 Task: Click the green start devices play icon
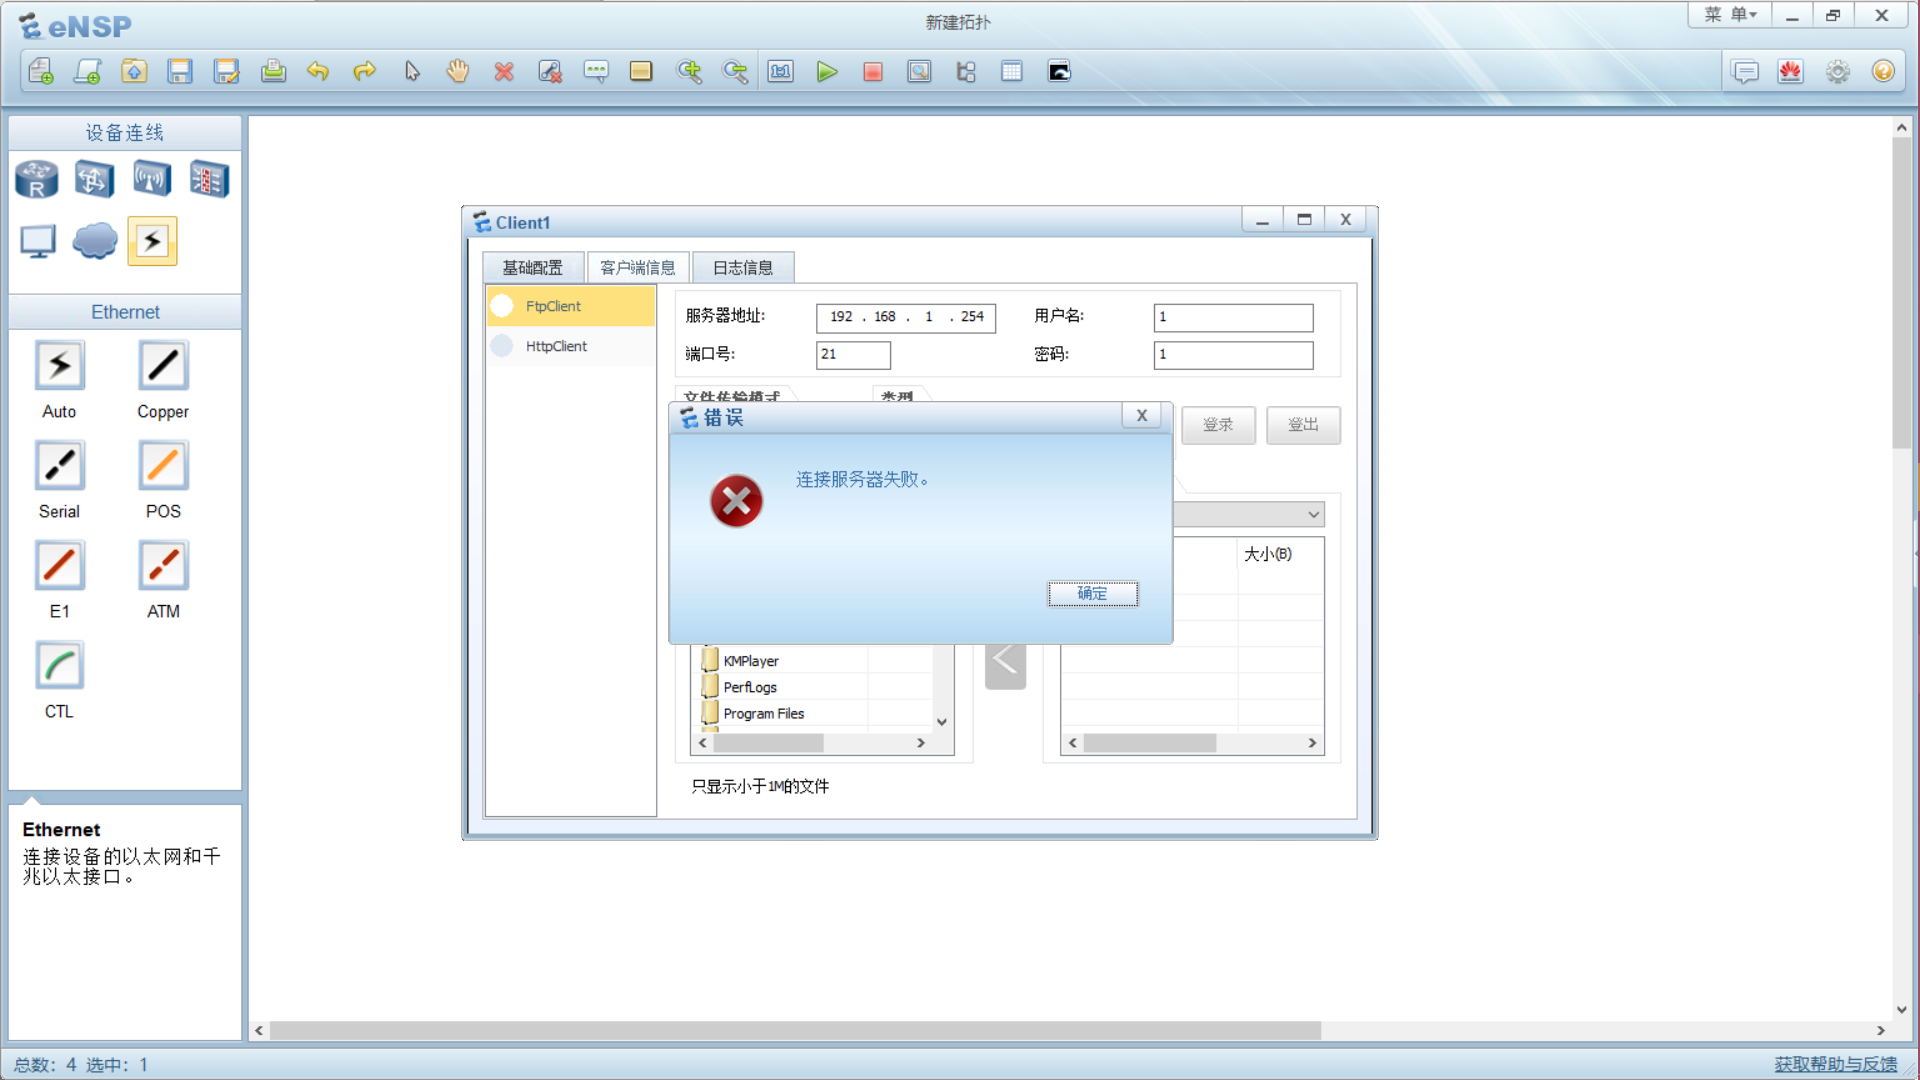pos(826,71)
